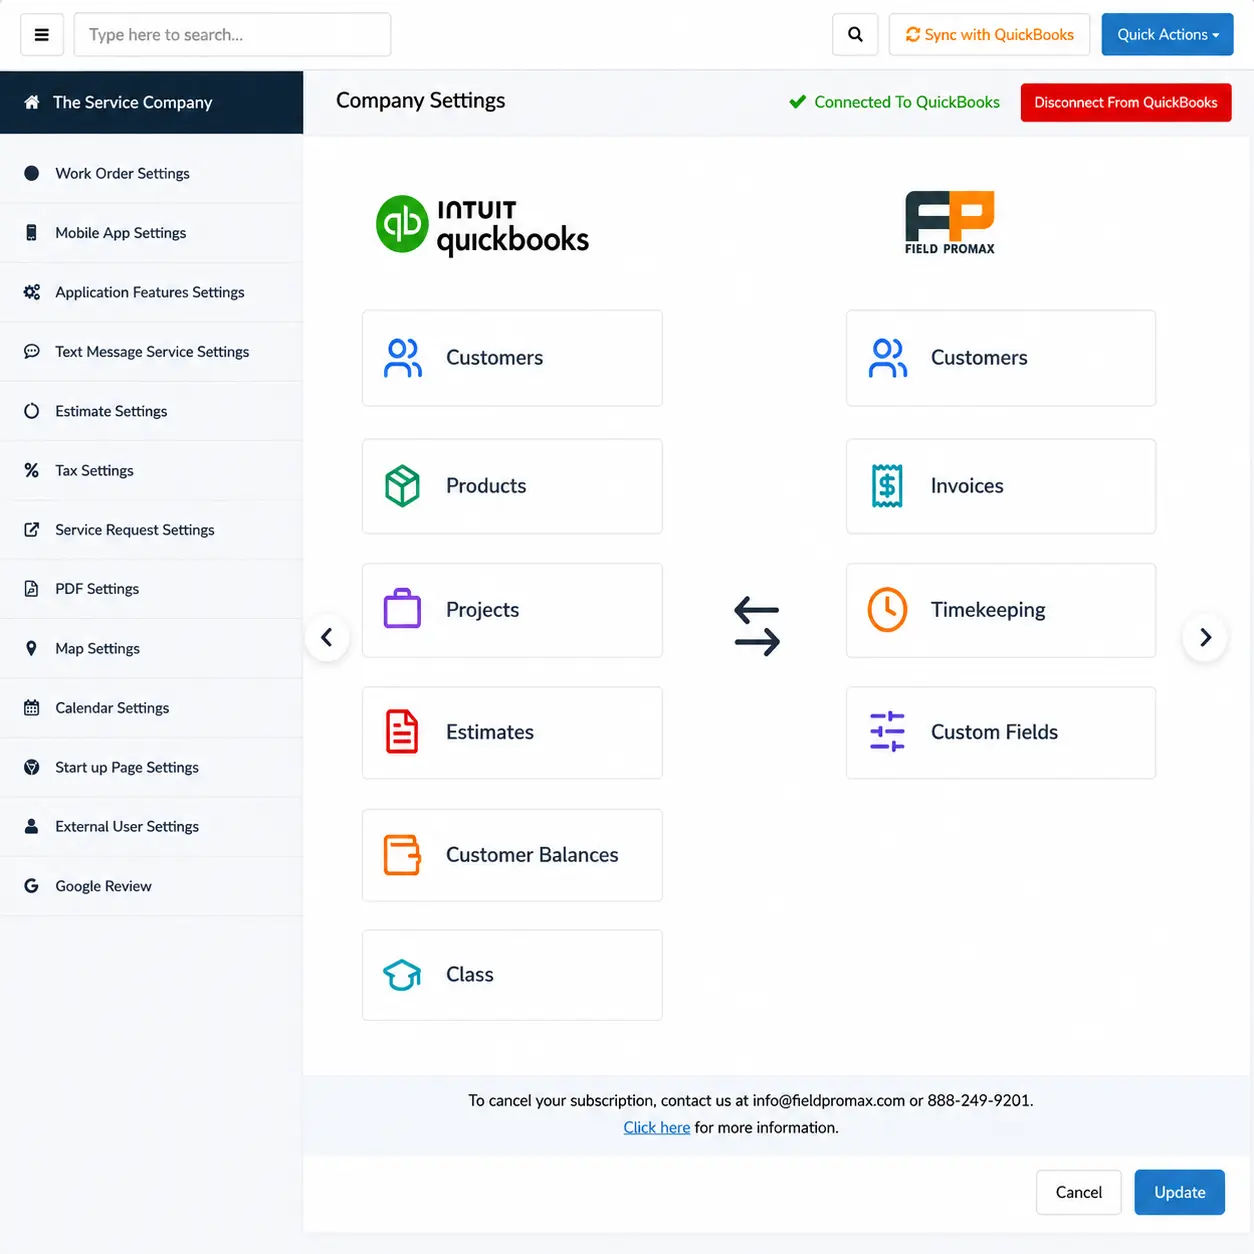Open the hamburger menu button
1254x1254 pixels.
[42, 35]
